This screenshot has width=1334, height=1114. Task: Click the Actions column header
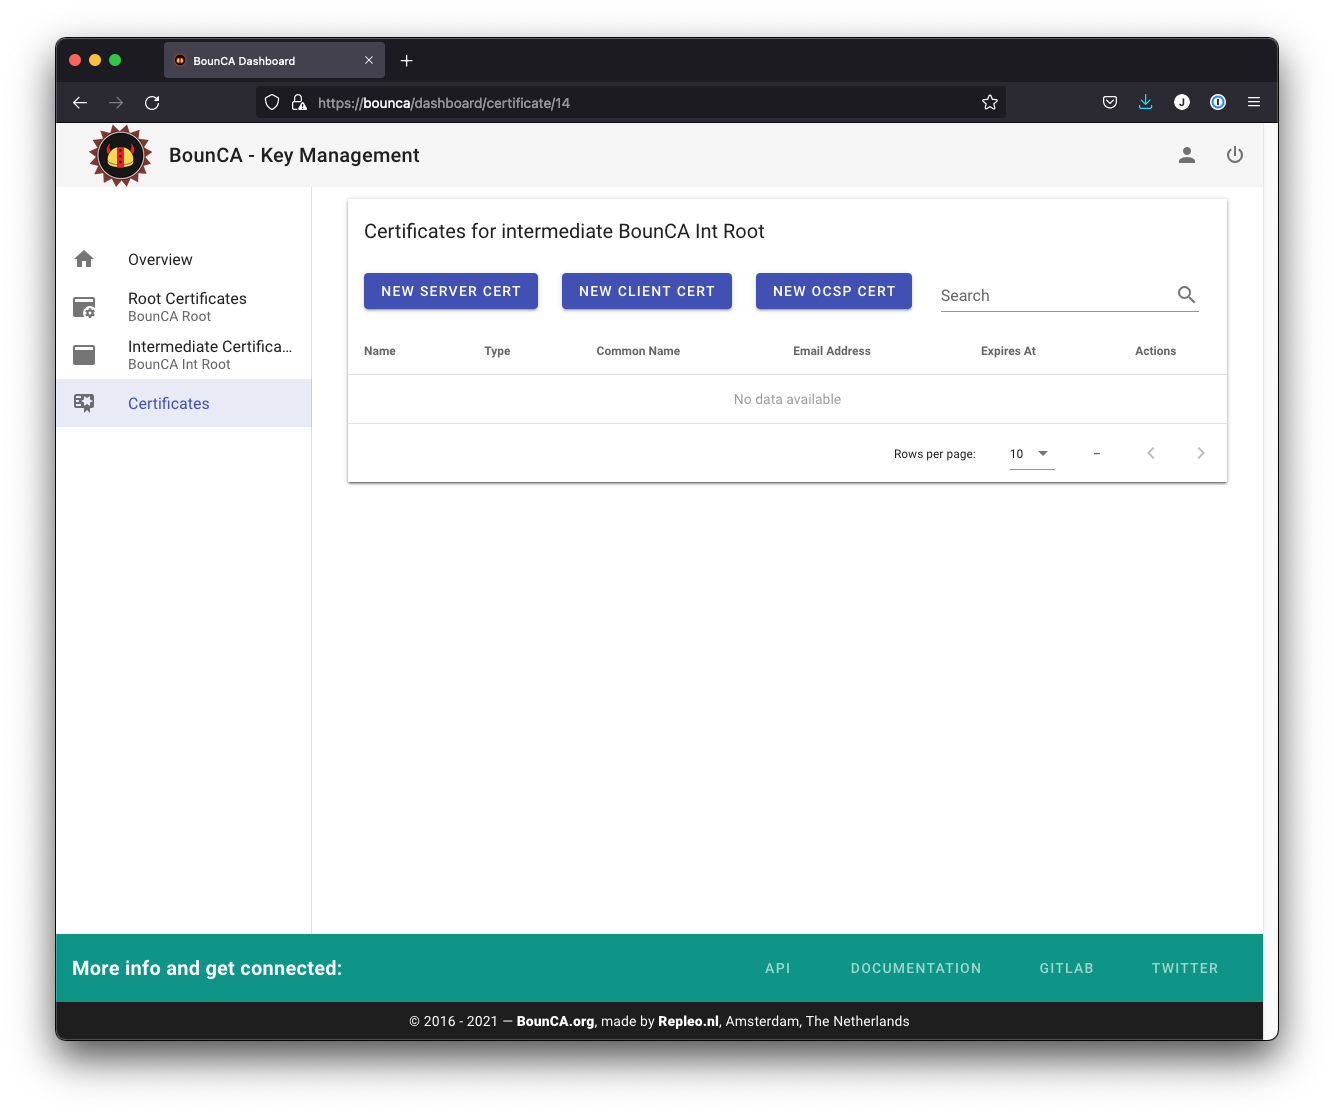click(1155, 351)
